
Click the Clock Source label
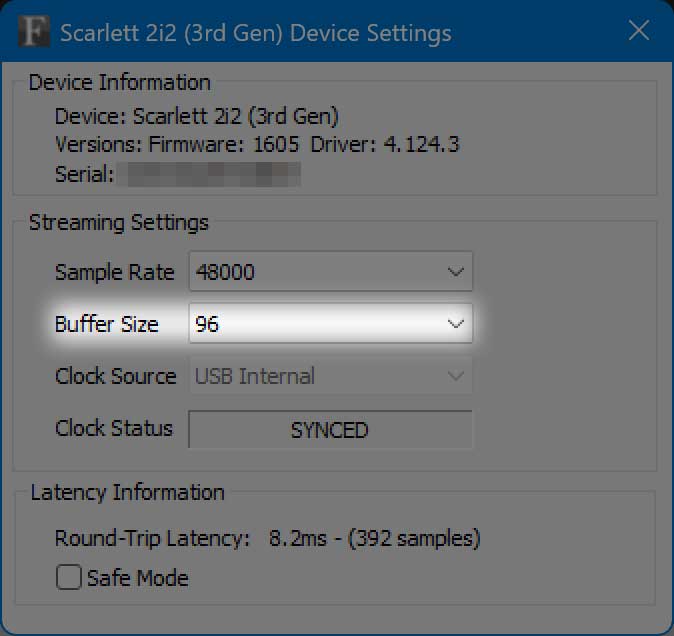point(116,376)
